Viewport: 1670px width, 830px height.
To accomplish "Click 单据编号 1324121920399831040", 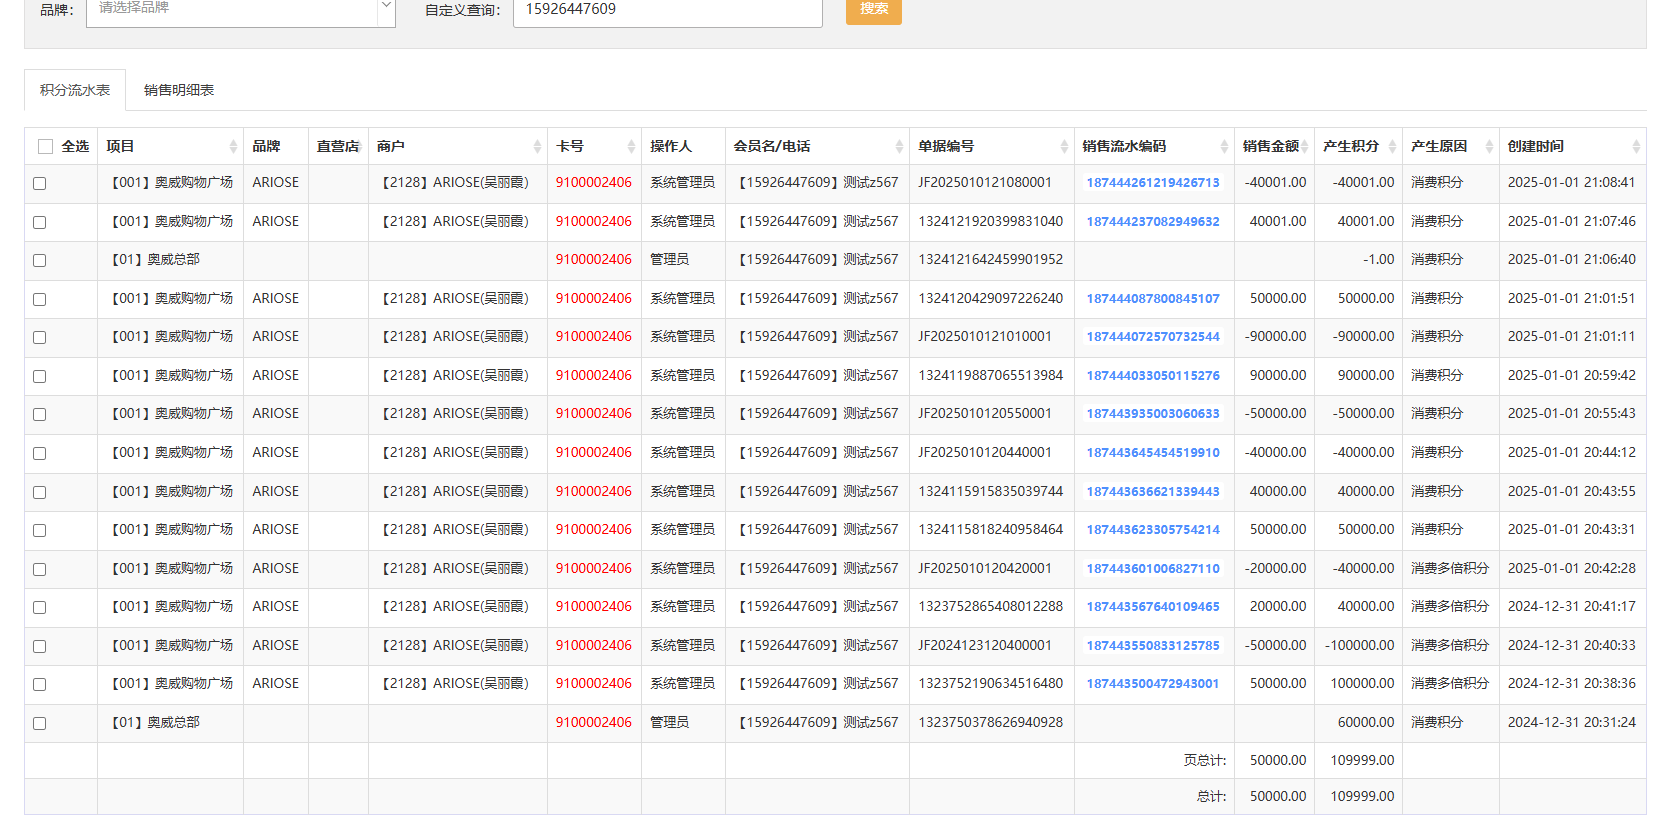I will 991,221.
